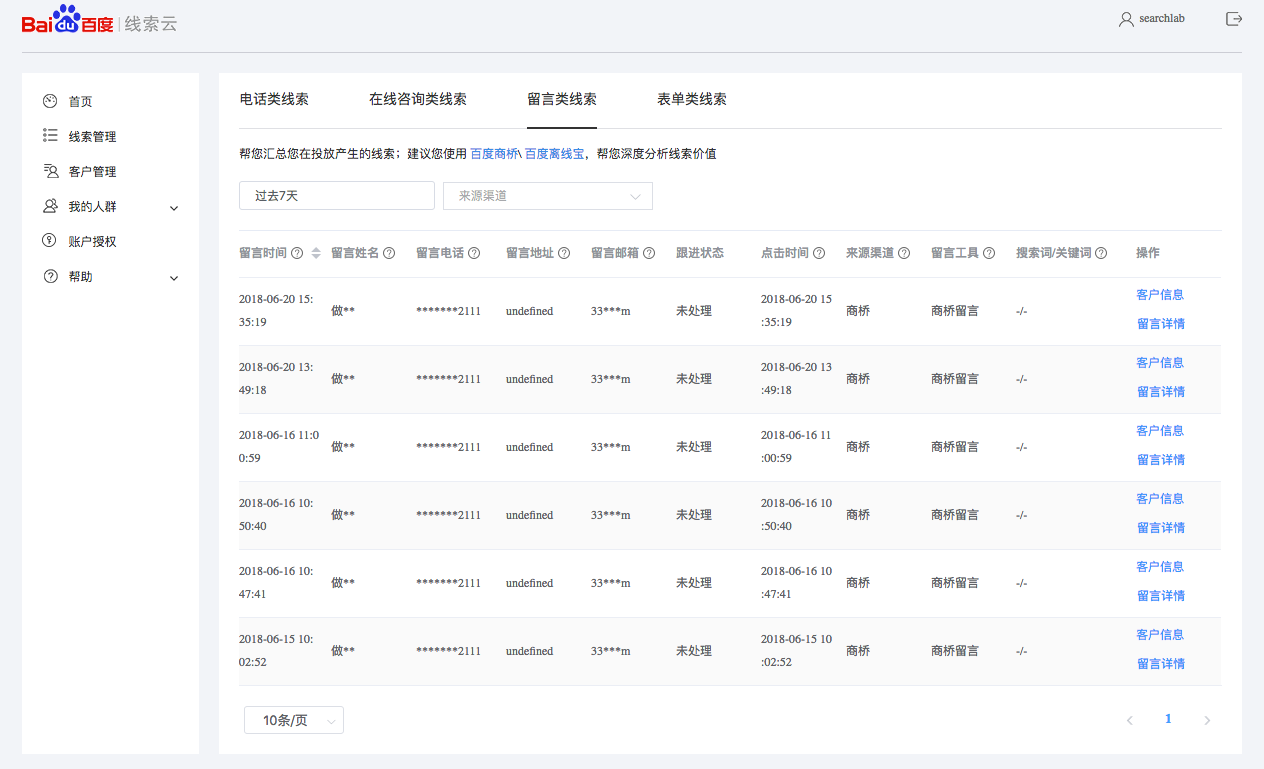Click the logout icon in top right
Image resolution: width=1264 pixels, height=769 pixels.
click(1233, 19)
